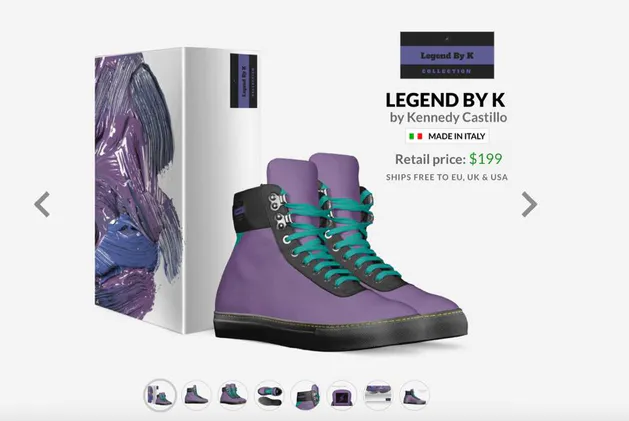
Task: Click the $199 retail price
Action: (x=485, y=159)
